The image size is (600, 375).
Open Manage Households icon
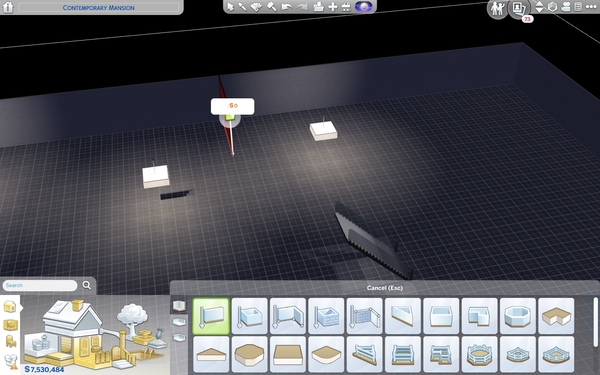click(497, 8)
